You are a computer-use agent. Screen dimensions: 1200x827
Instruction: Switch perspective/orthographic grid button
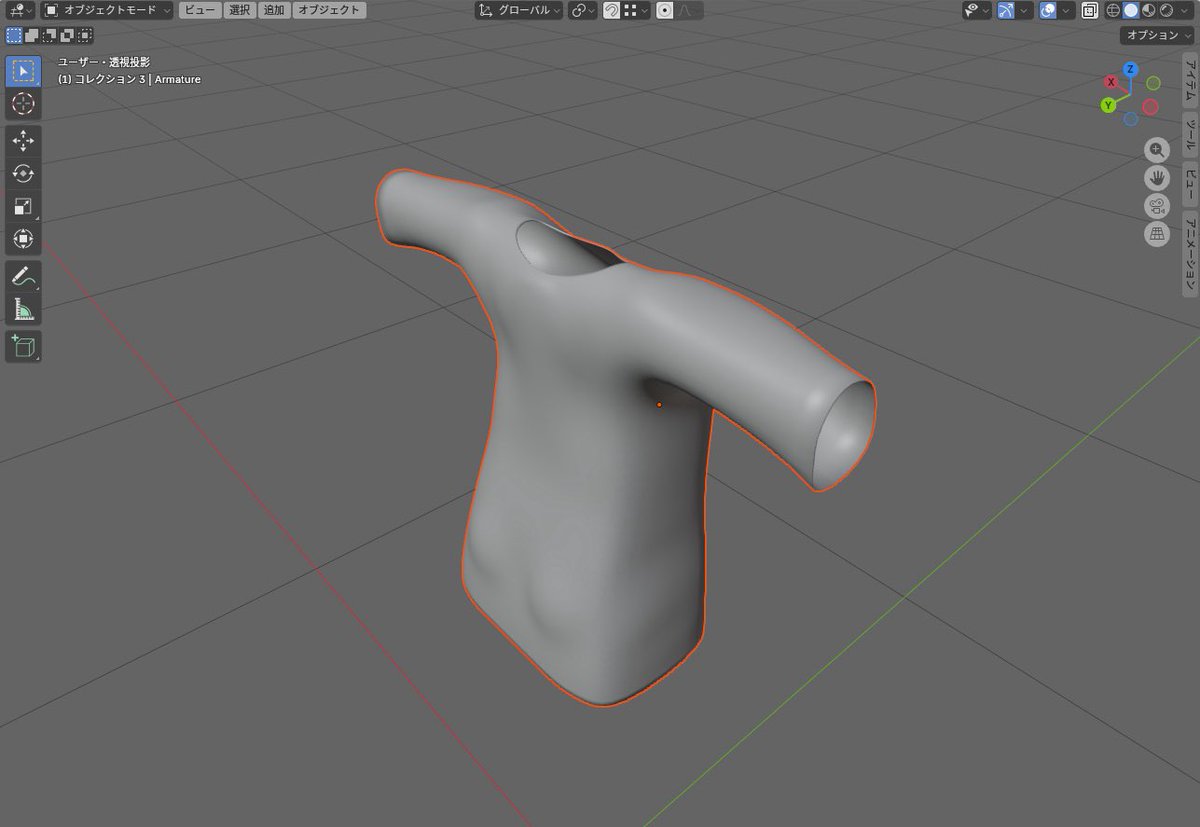click(x=1157, y=234)
